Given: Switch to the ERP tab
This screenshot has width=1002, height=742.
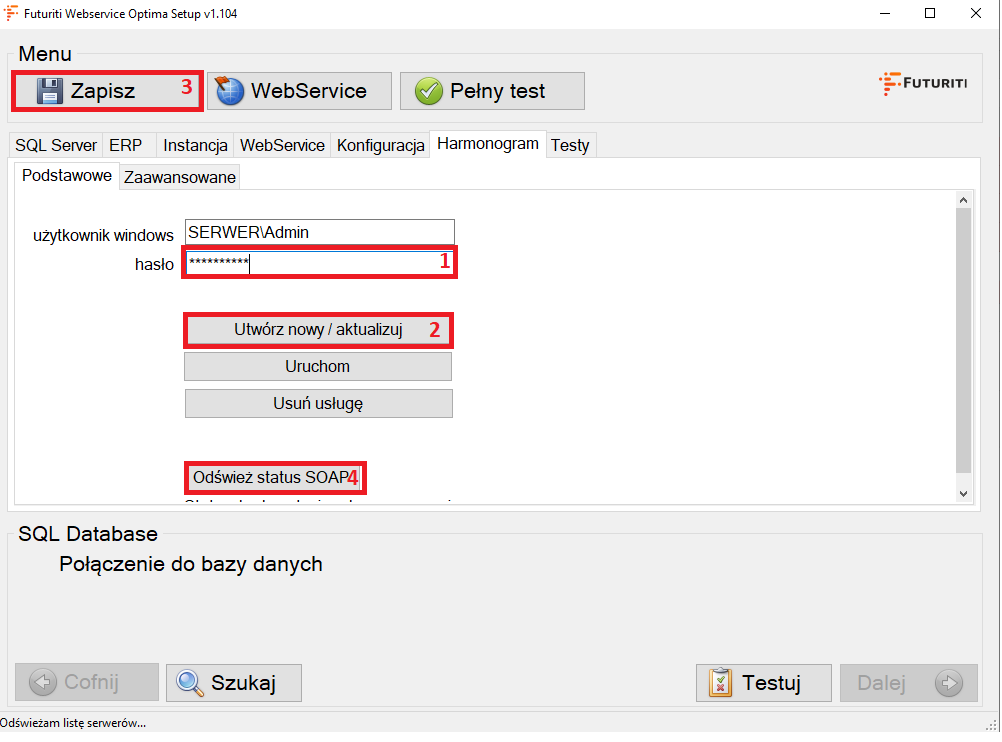Looking at the screenshot, I should tap(126, 145).
